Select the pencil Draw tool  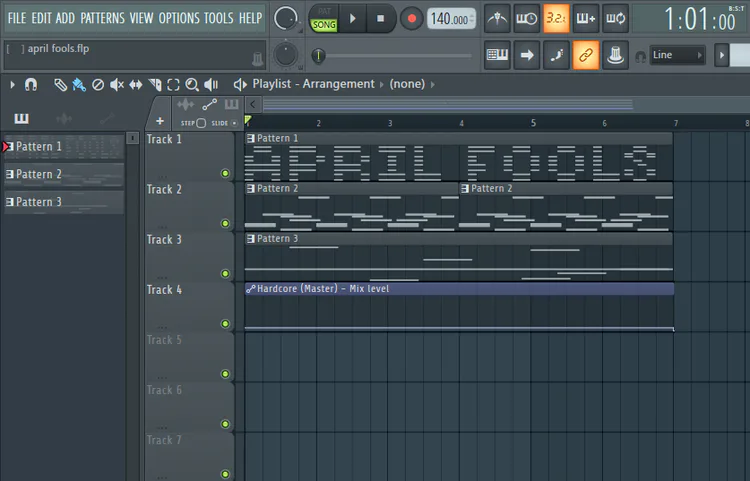point(60,85)
